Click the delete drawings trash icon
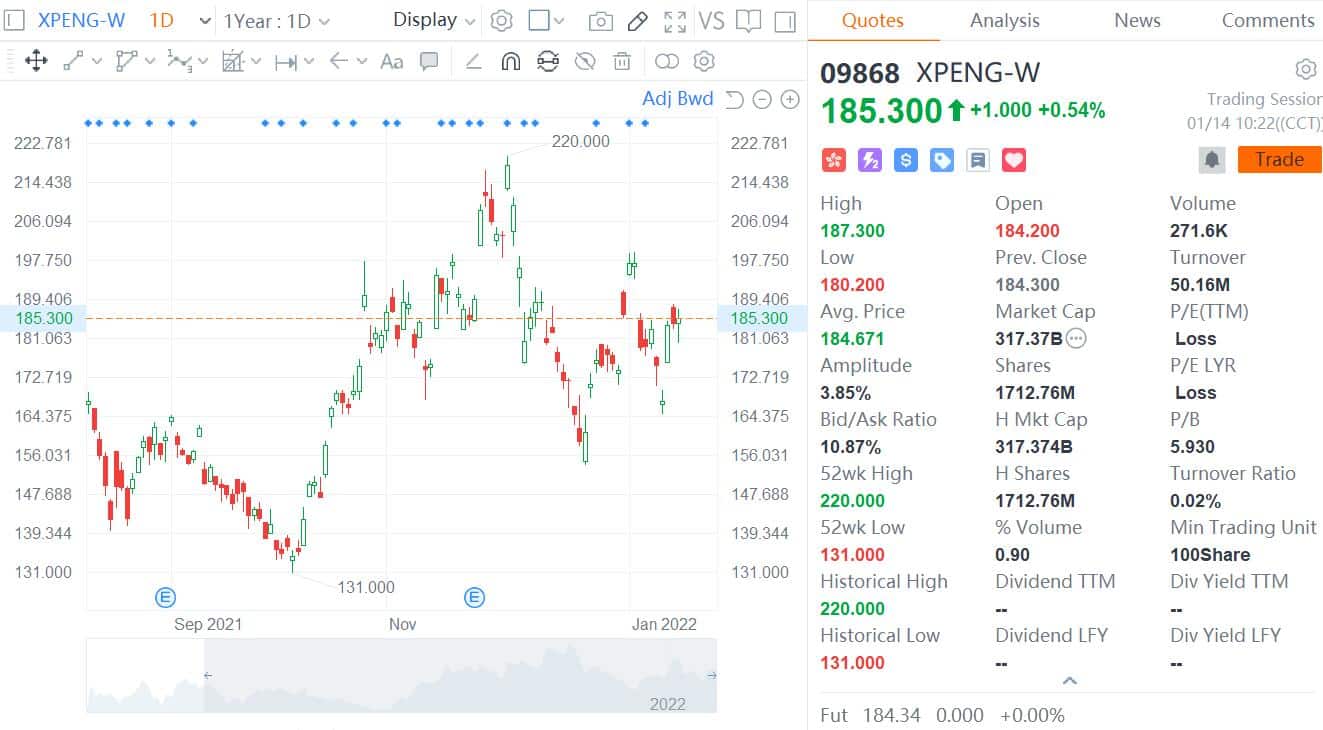Screen dimensions: 1323x730 623,61
